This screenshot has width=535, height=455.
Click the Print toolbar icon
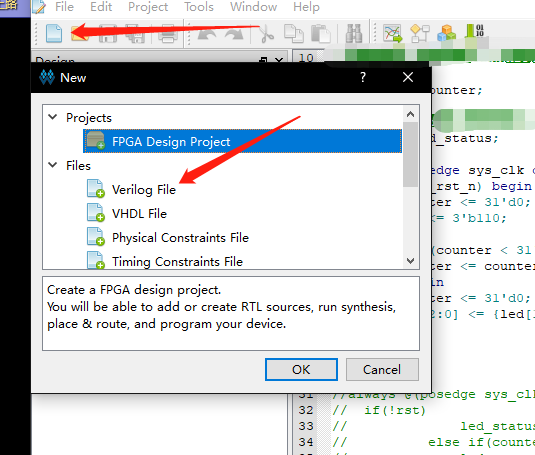[167, 33]
